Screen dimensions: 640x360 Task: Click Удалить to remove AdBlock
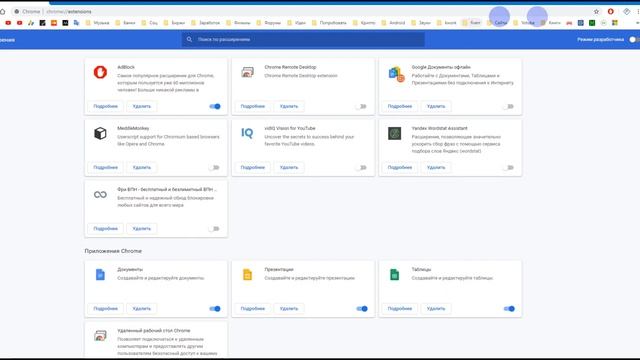point(142,107)
